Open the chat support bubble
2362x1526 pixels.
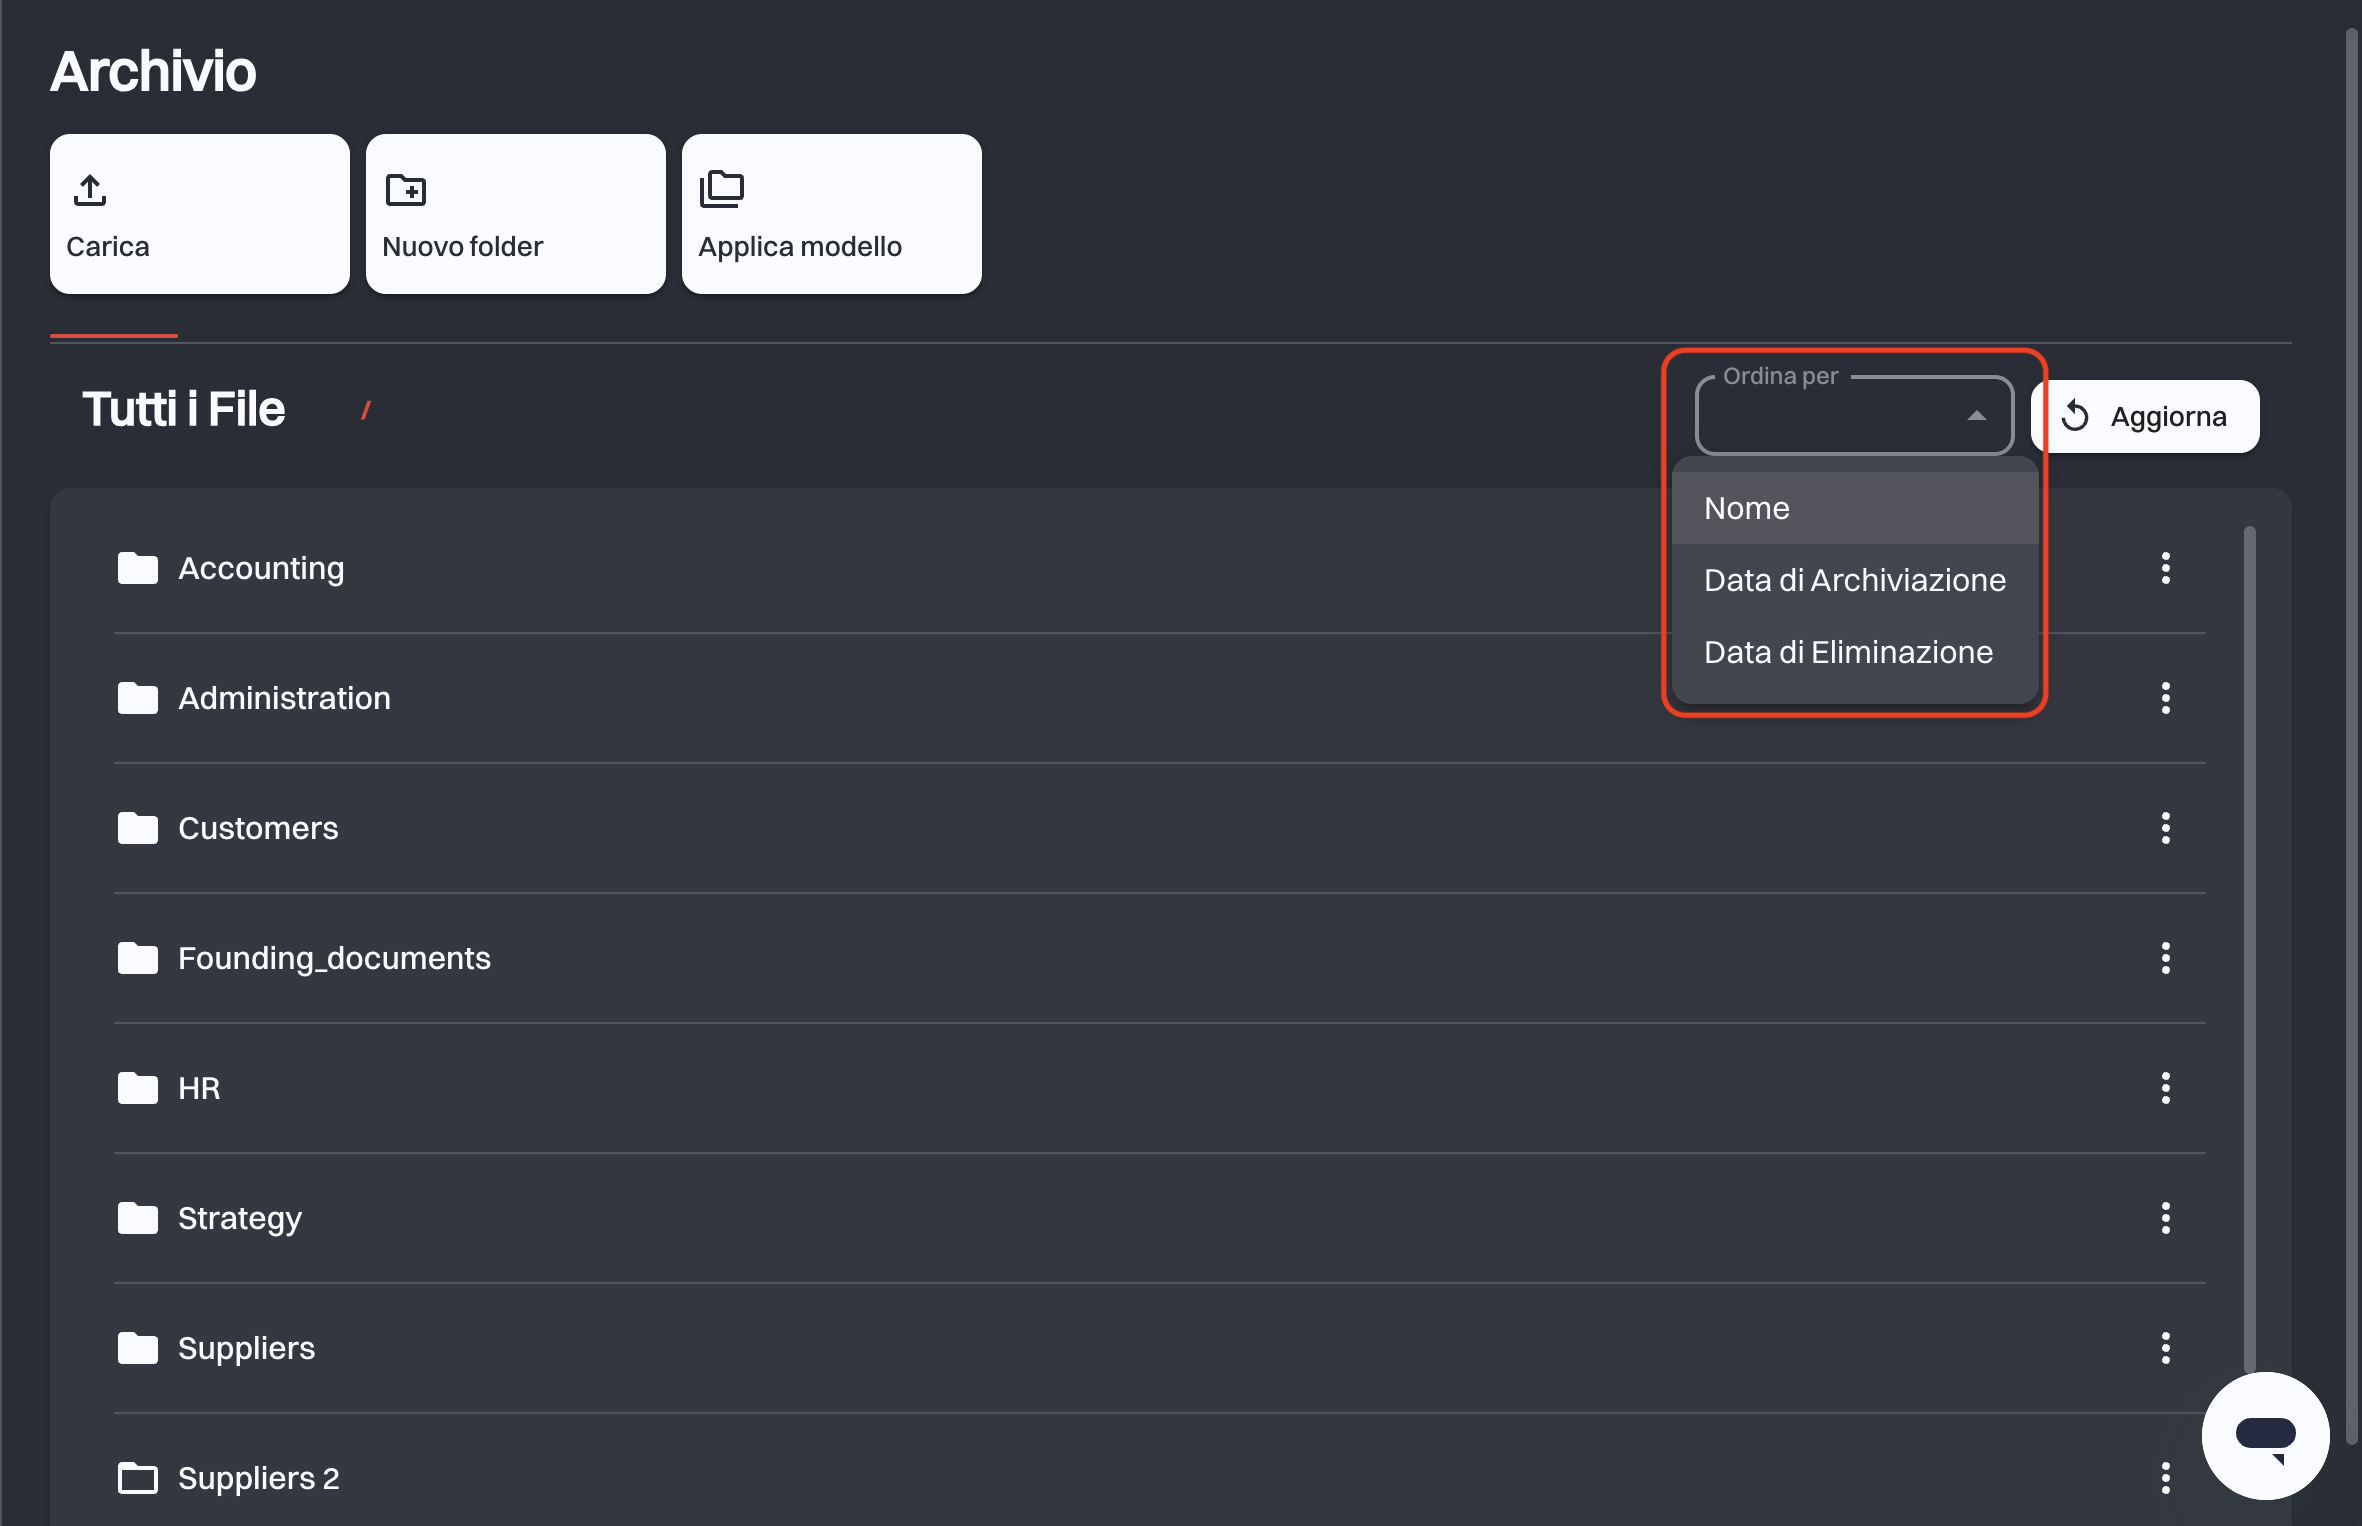point(2266,1436)
